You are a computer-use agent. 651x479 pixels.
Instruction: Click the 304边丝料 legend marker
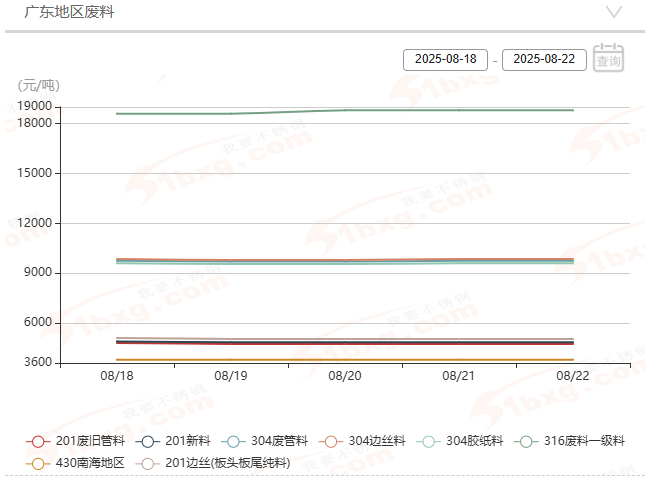pos(332,441)
